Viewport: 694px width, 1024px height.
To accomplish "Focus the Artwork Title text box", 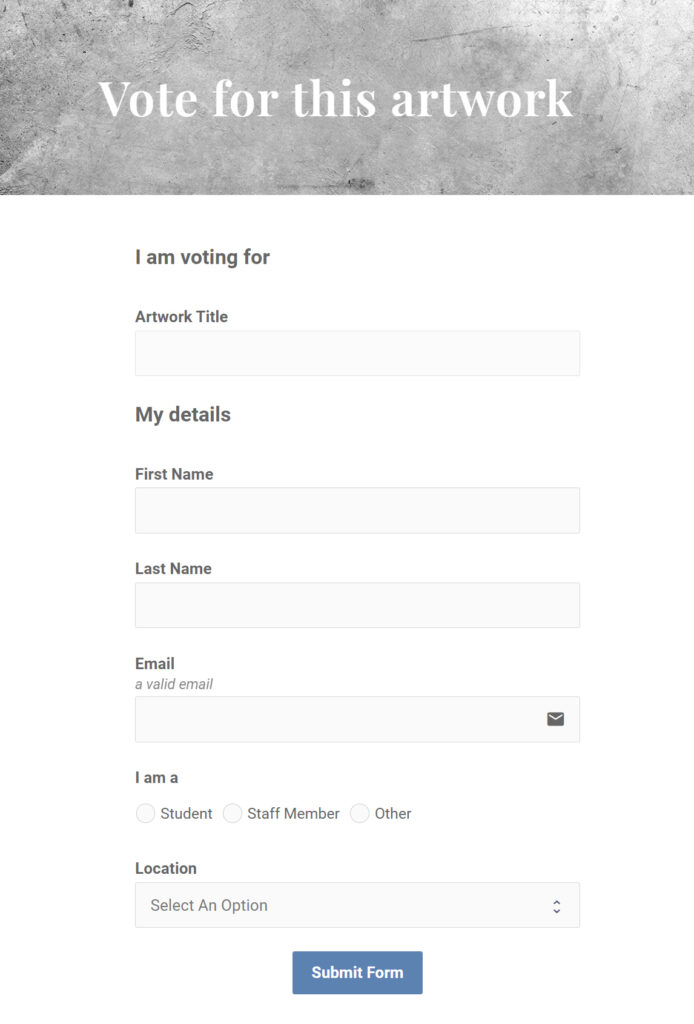I will click(357, 353).
